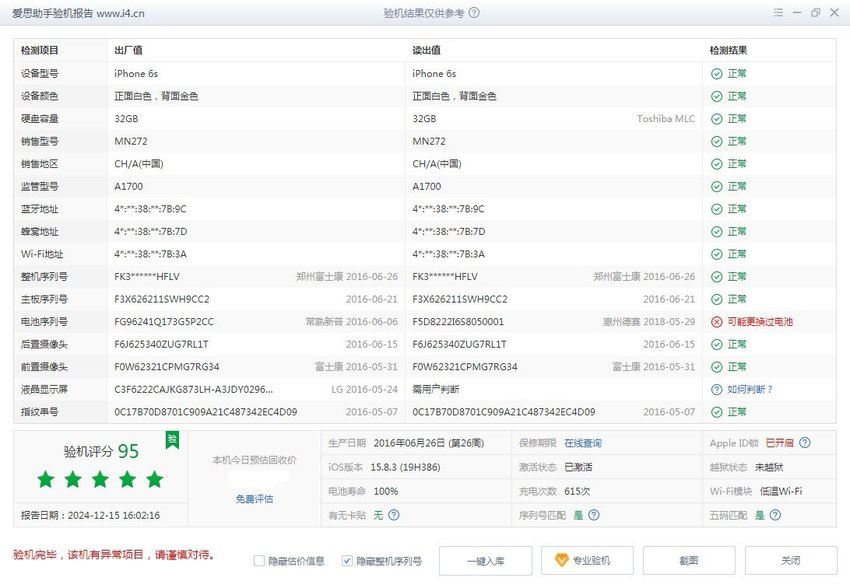Click the factory 监管型号 value A1700
The width and height of the screenshot is (850, 588).
[128, 186]
